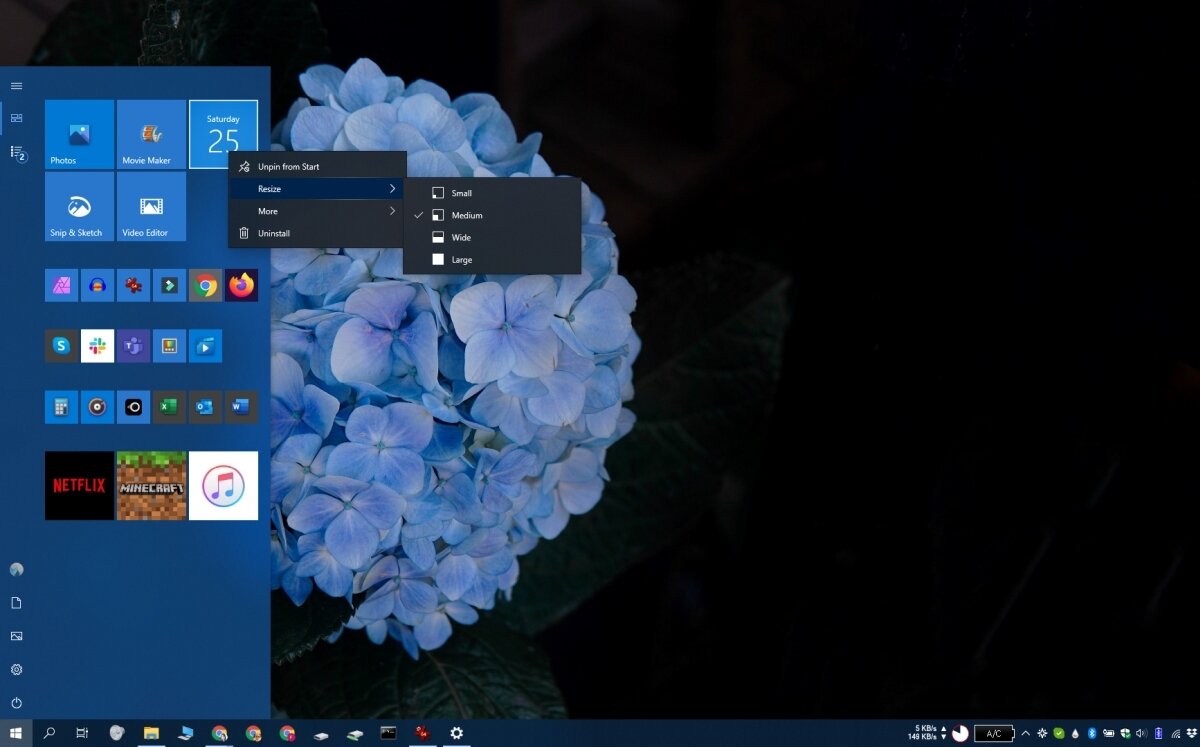The width and height of the screenshot is (1200, 747).
Task: Launch the Minecraft tile
Action: click(x=151, y=486)
